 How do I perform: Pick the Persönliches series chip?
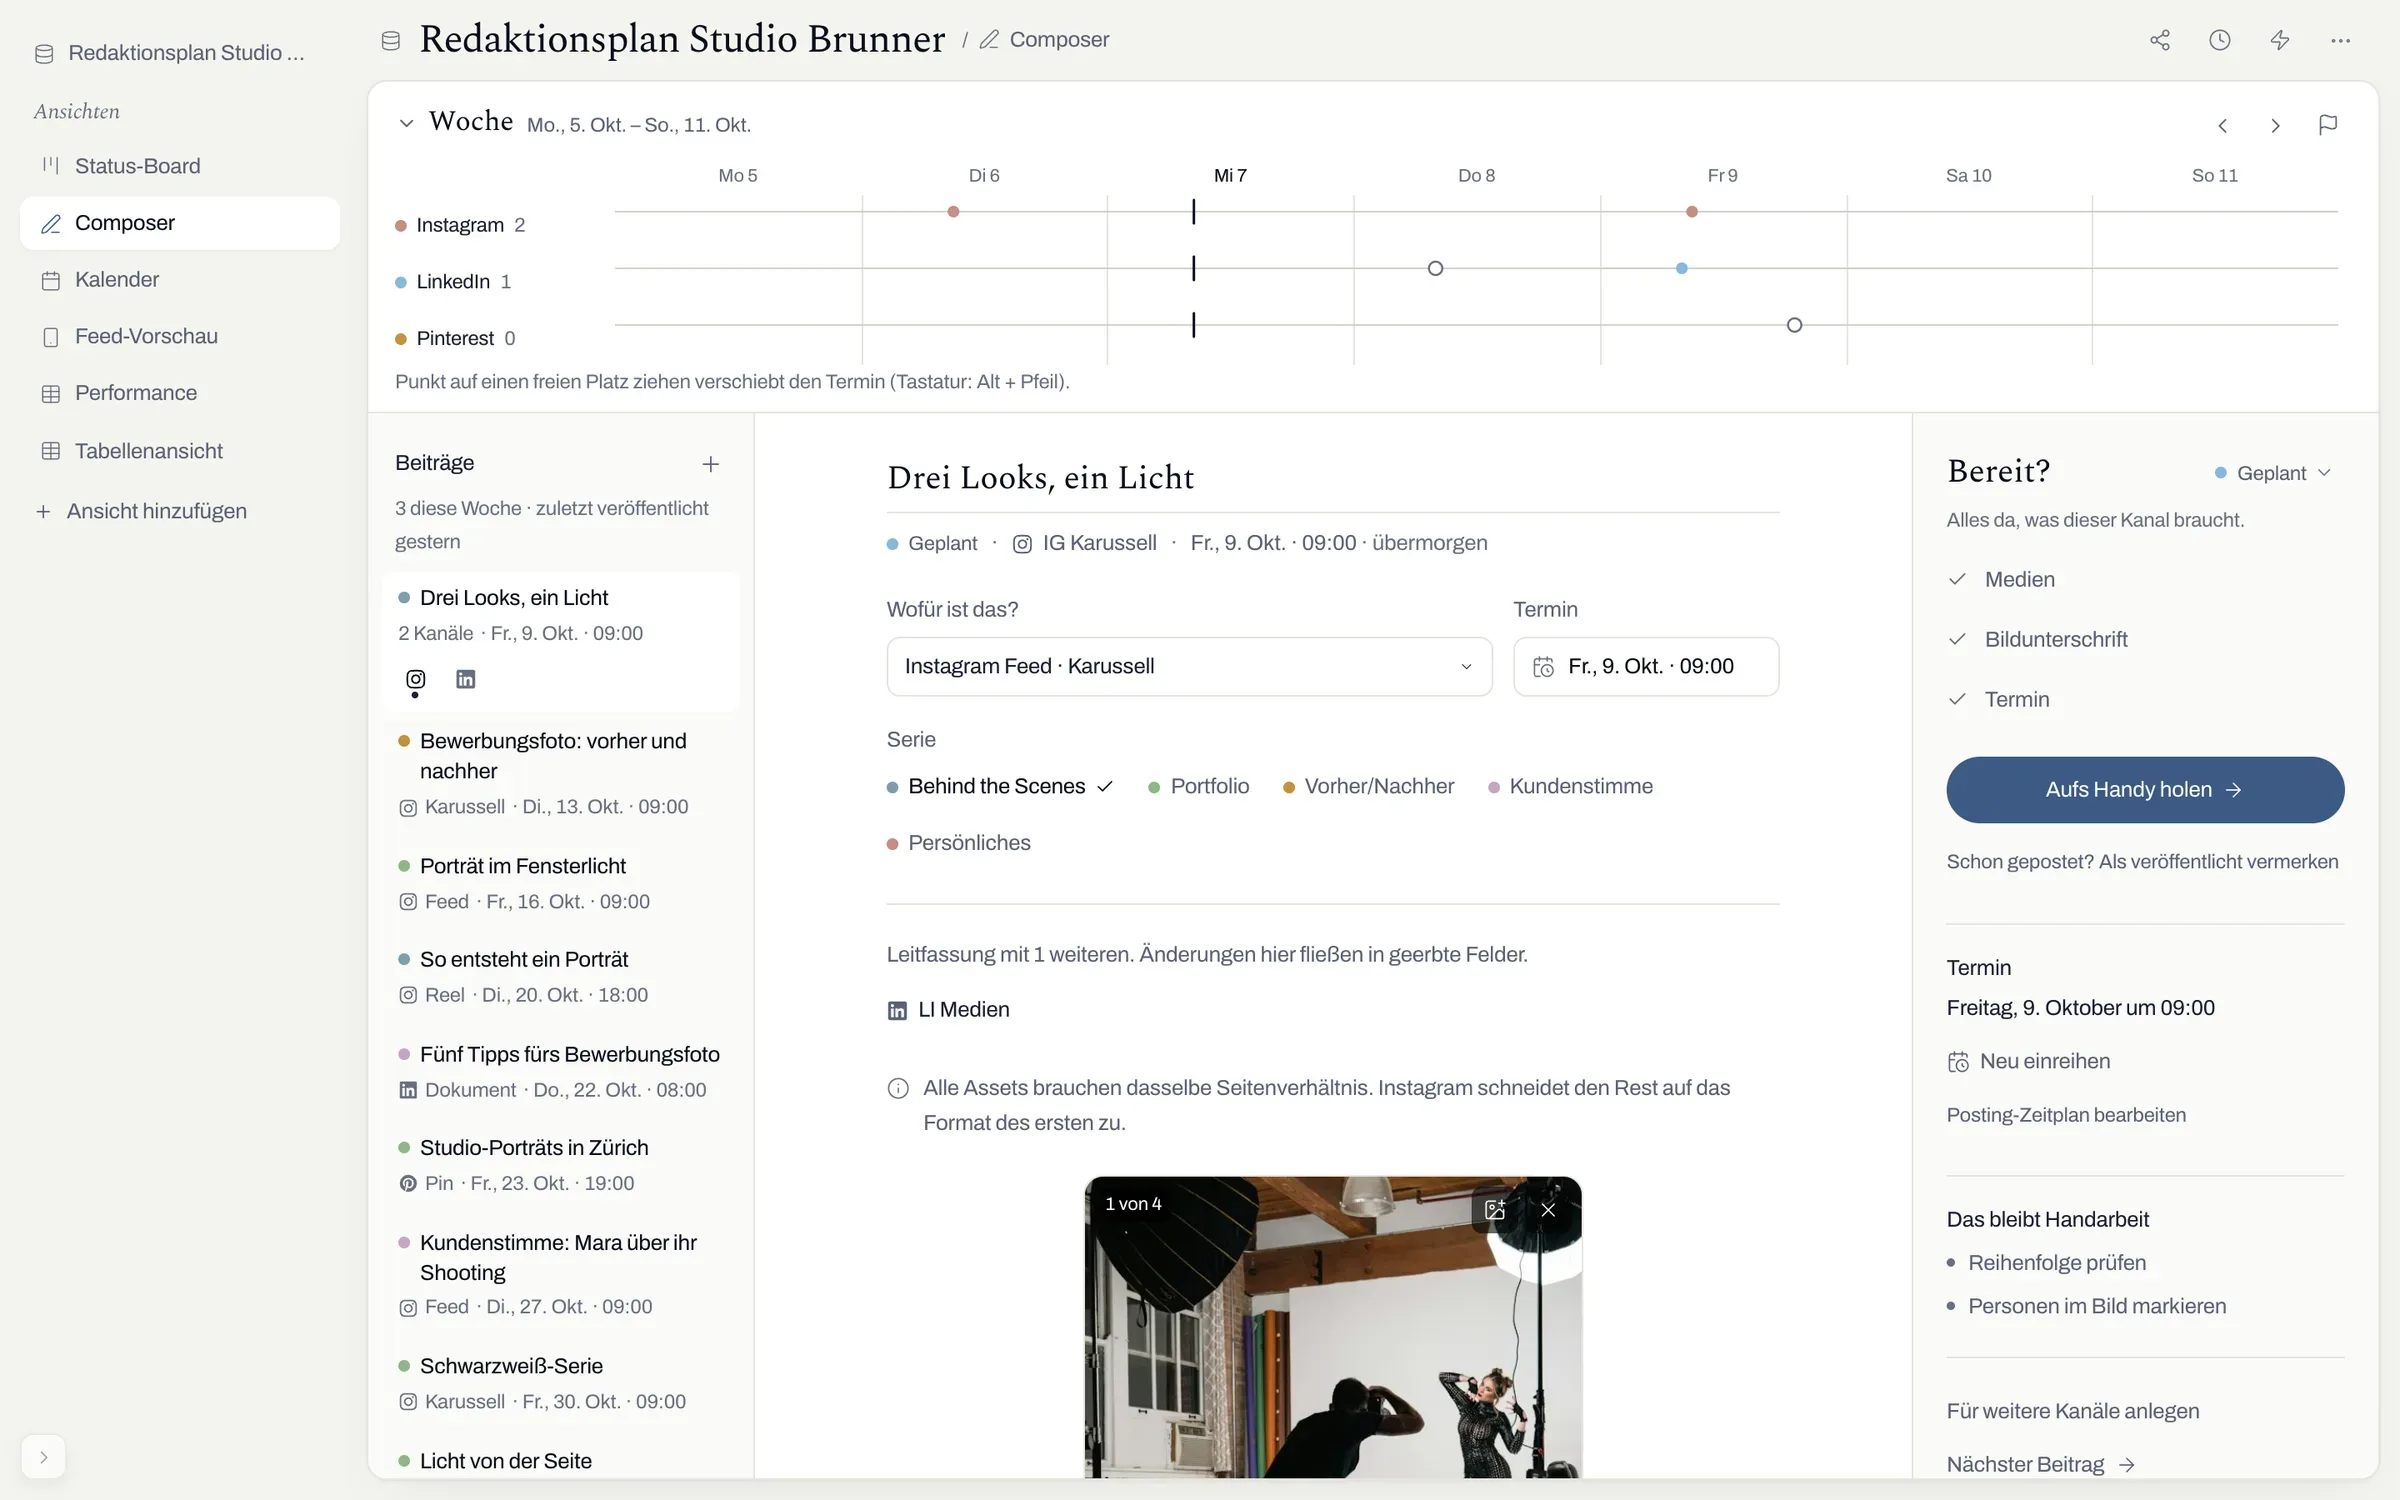tap(958, 843)
